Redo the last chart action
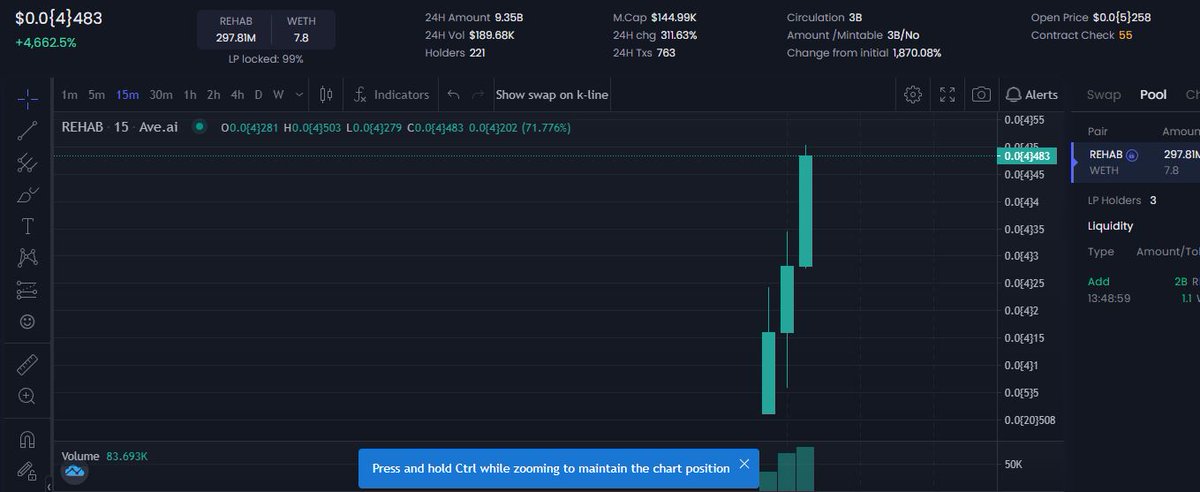This screenshot has width=1200, height=492. [477, 95]
